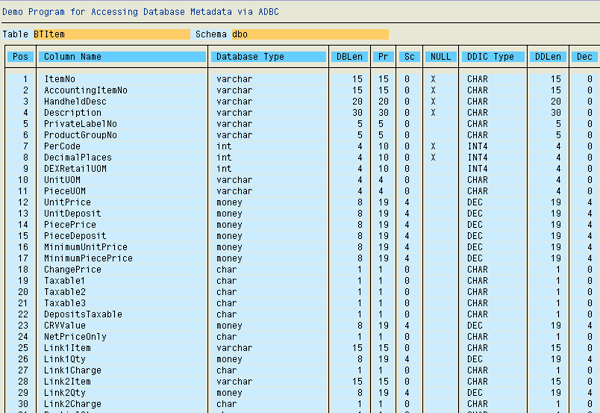Click the DBLen column header
The height and width of the screenshot is (413, 600).
tap(349, 57)
